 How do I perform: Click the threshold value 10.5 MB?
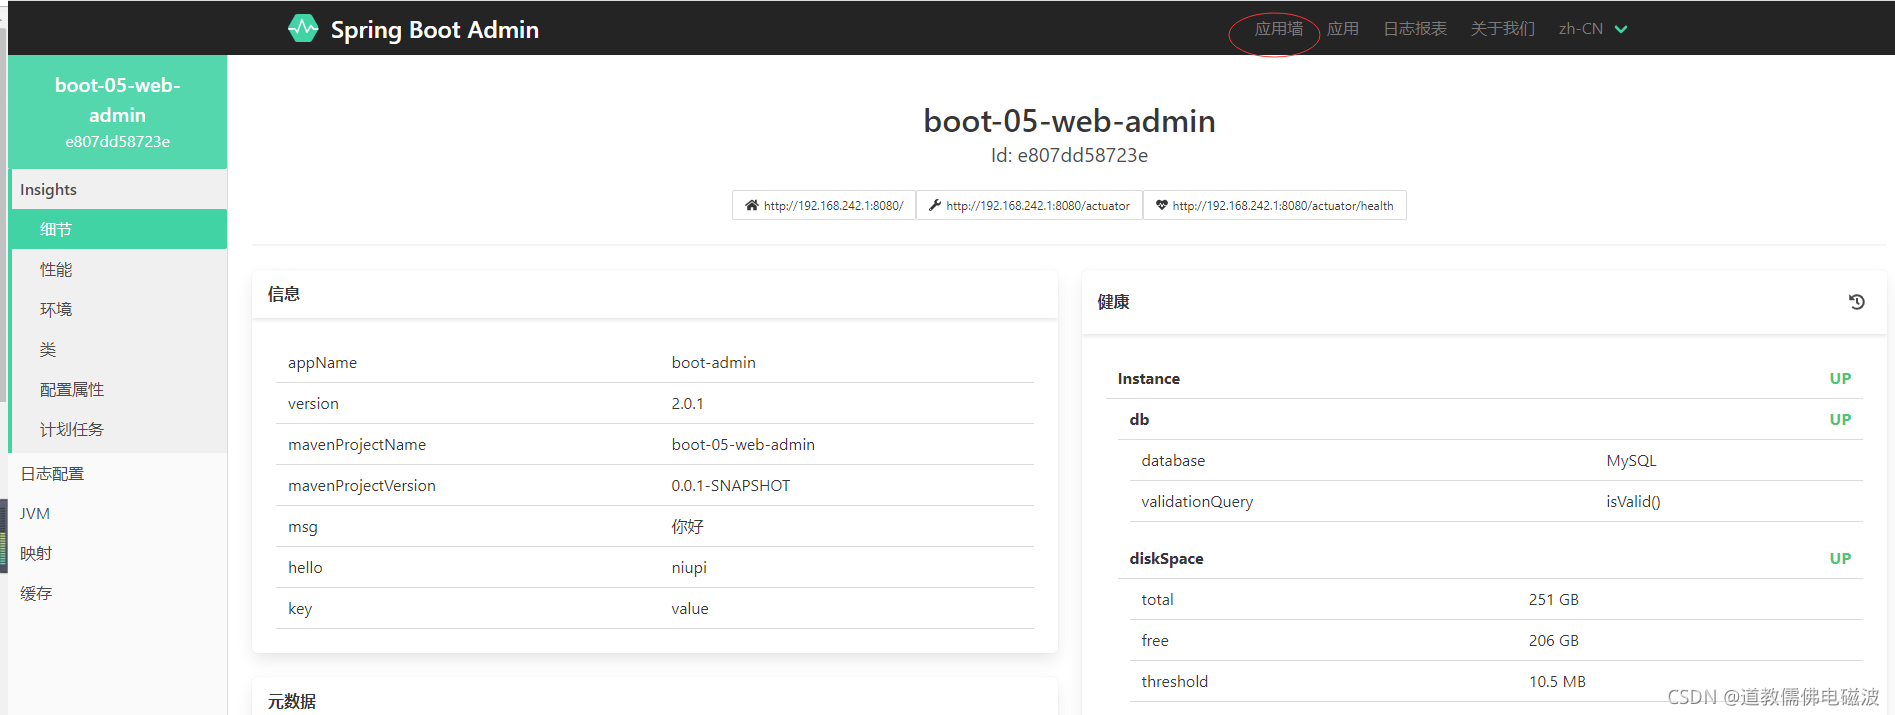(1557, 681)
